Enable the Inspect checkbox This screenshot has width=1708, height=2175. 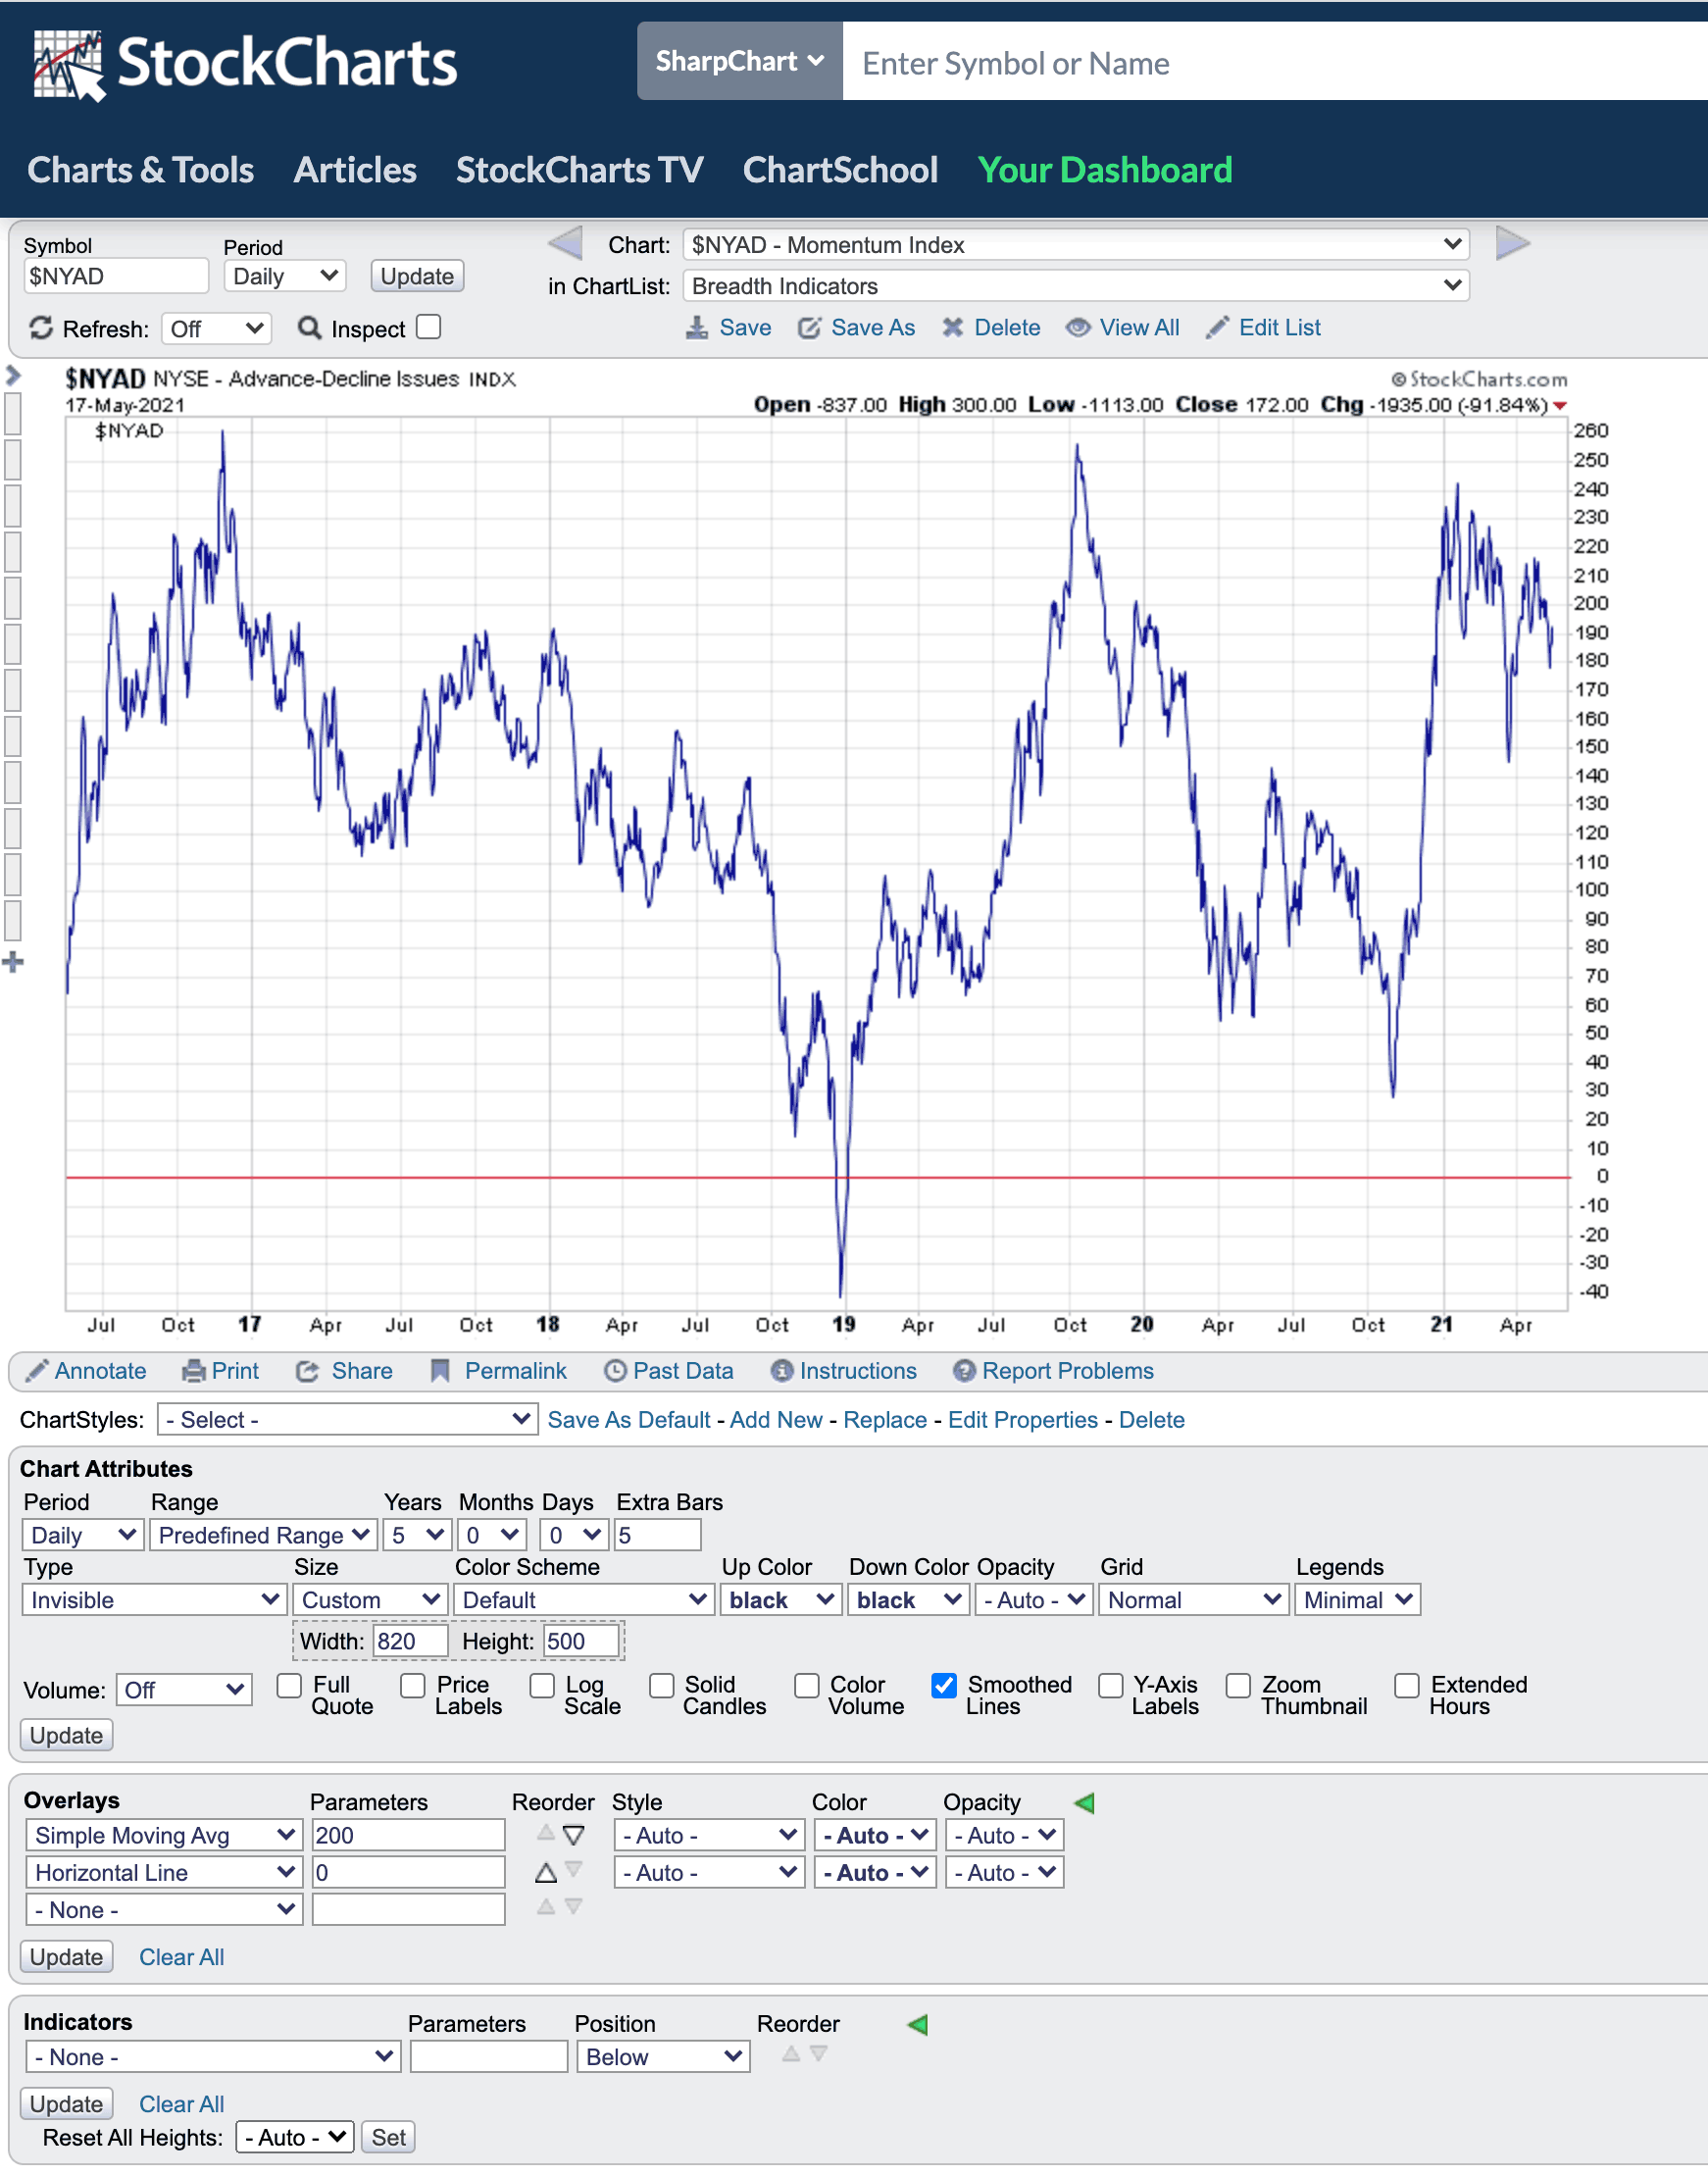[429, 327]
